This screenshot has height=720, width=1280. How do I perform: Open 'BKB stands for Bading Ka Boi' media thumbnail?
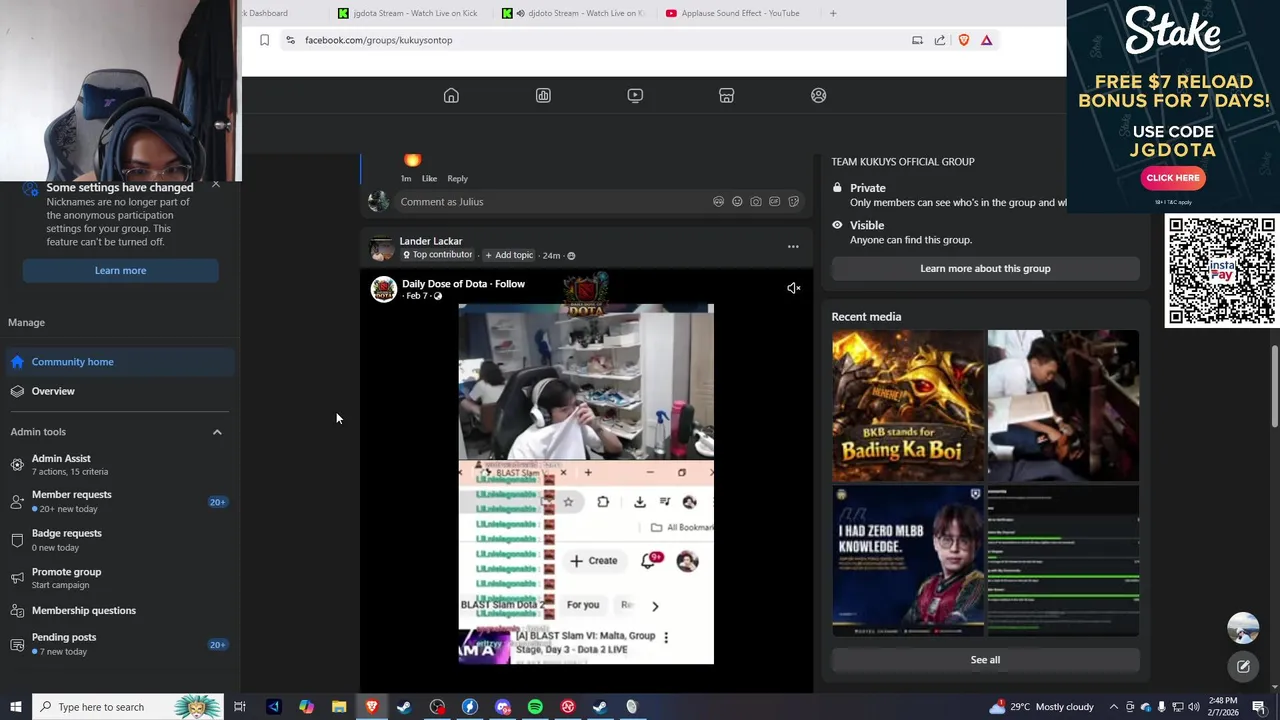pyautogui.click(x=908, y=406)
